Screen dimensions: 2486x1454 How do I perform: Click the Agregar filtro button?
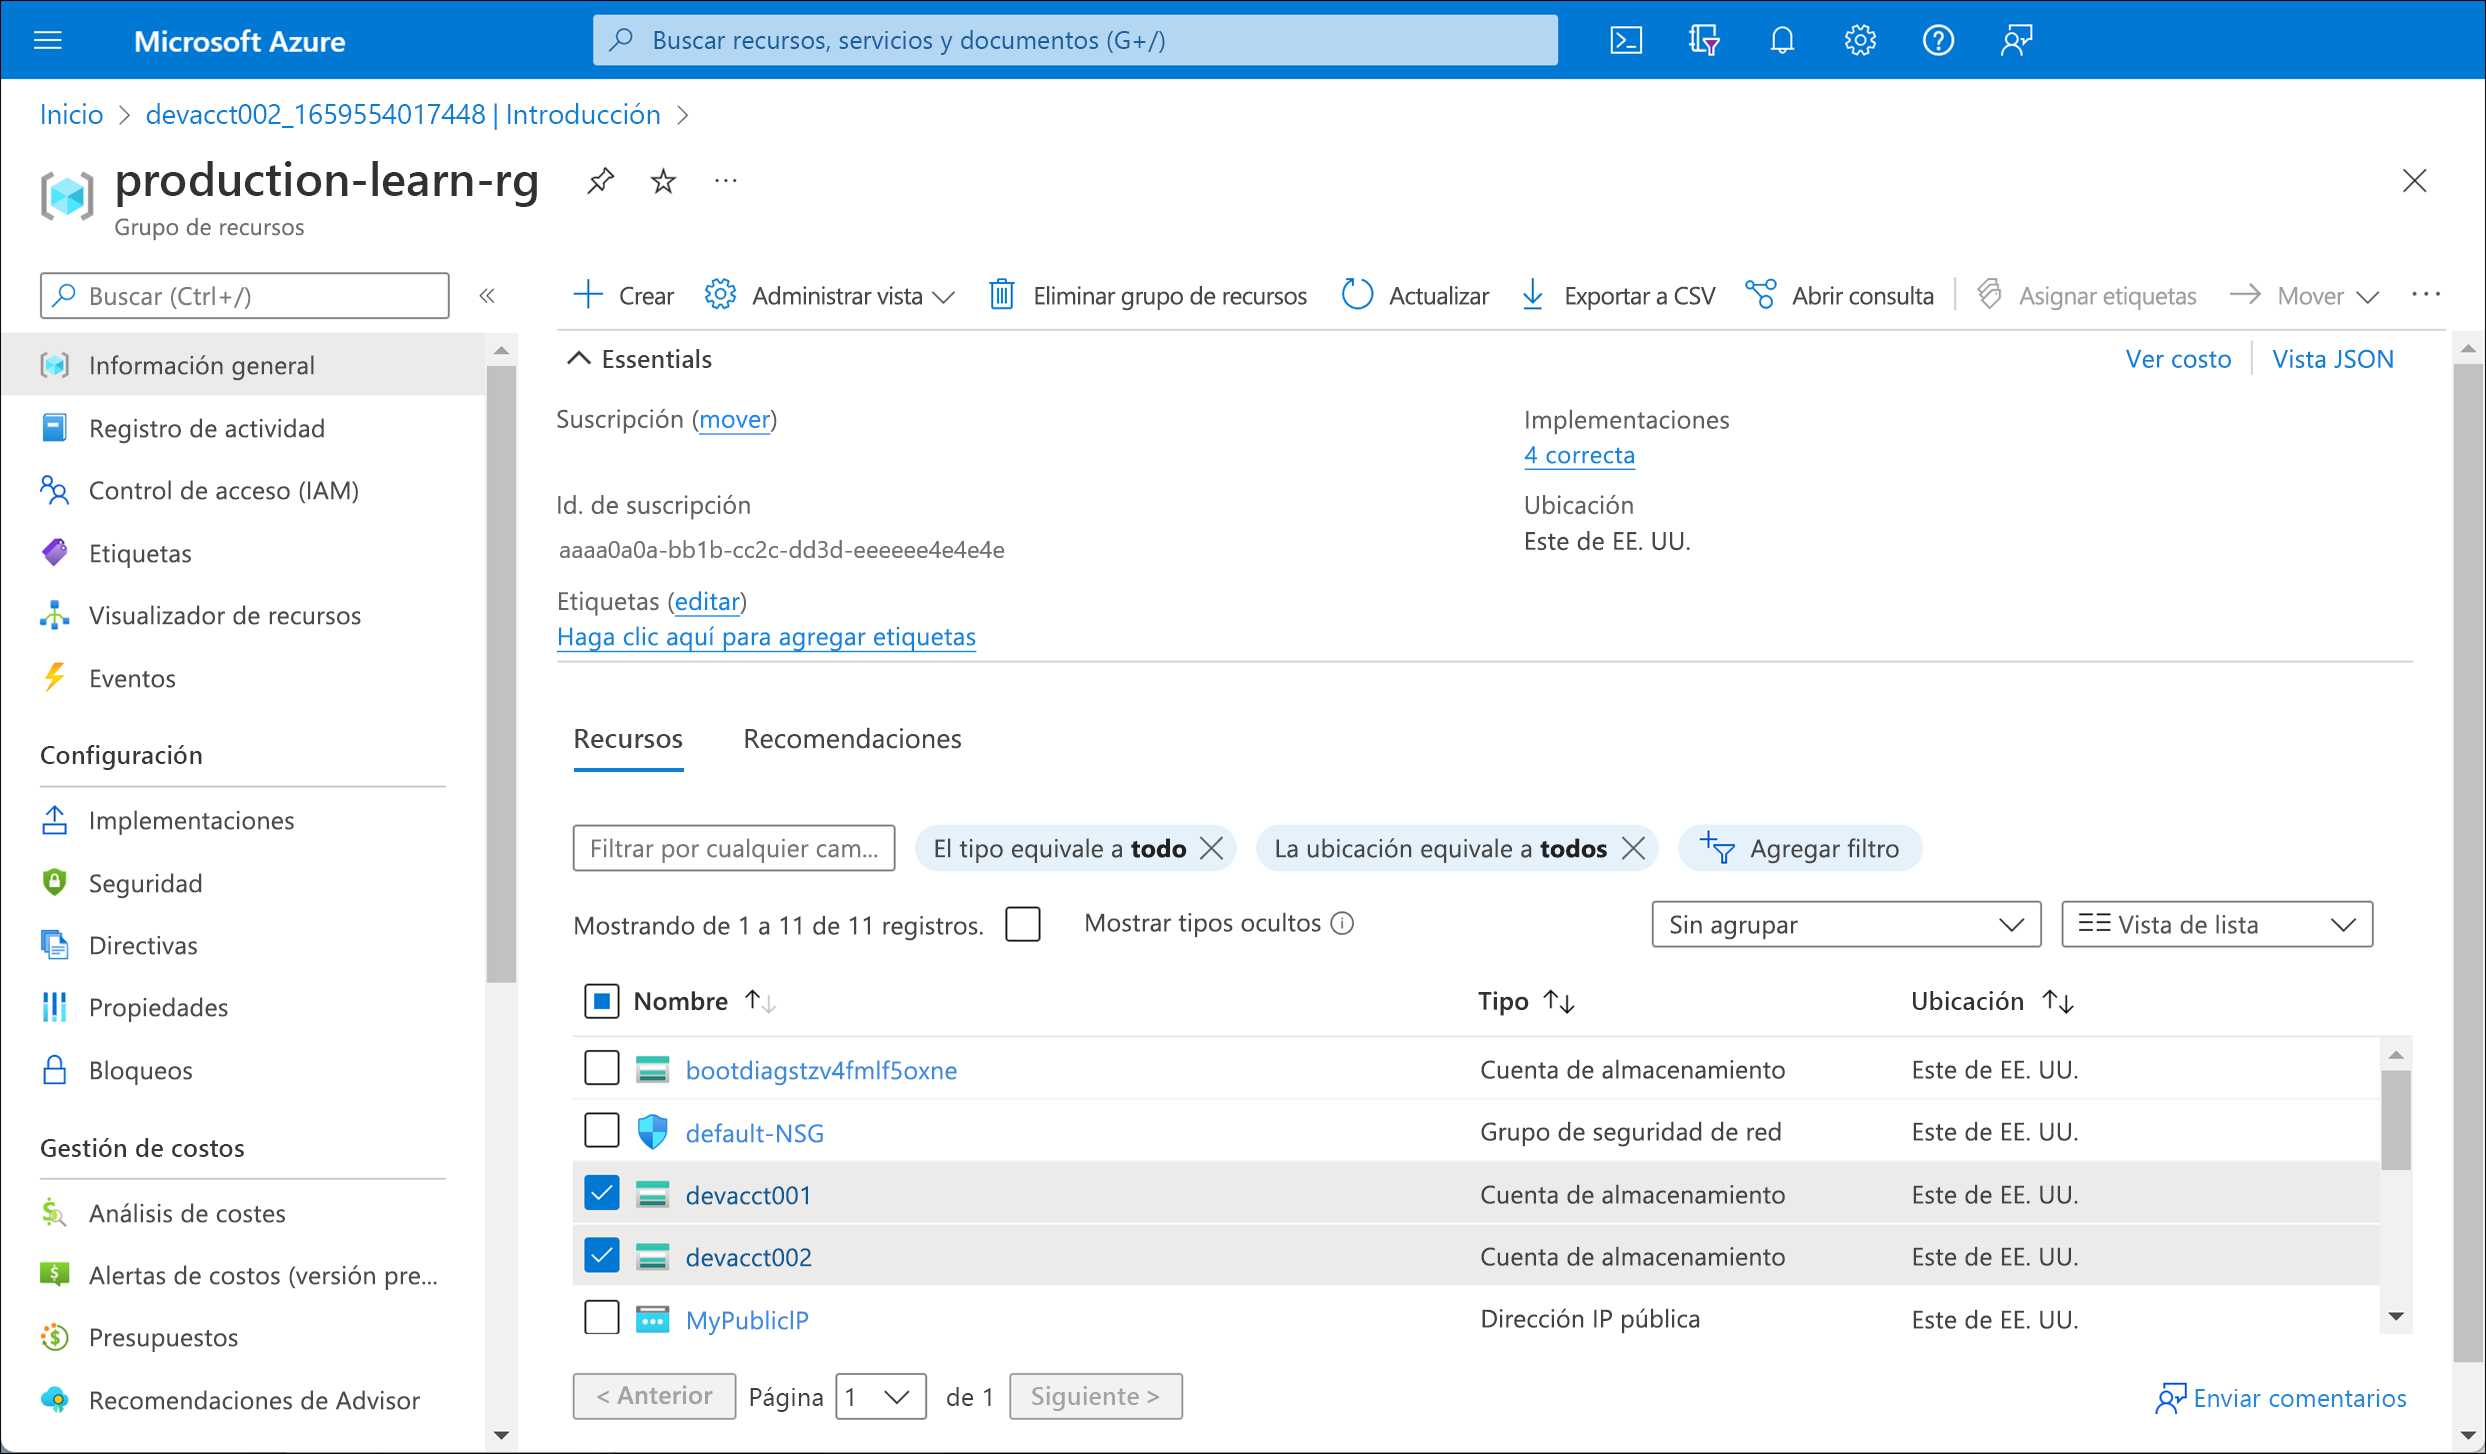[1800, 849]
